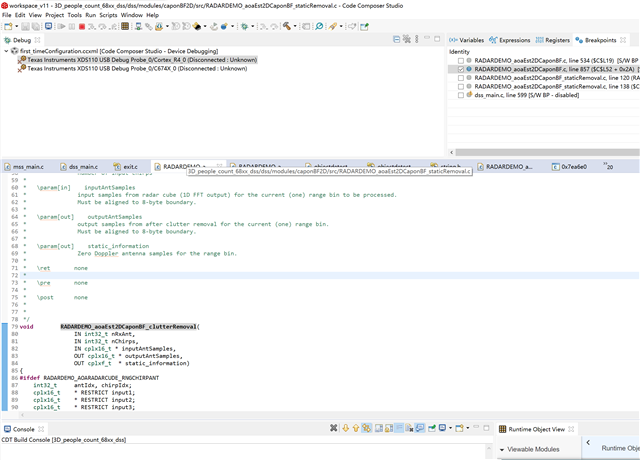Collapse first_timeConfiguration.ccxml debug tree node
The width and height of the screenshot is (640, 460).
tap(6, 50)
